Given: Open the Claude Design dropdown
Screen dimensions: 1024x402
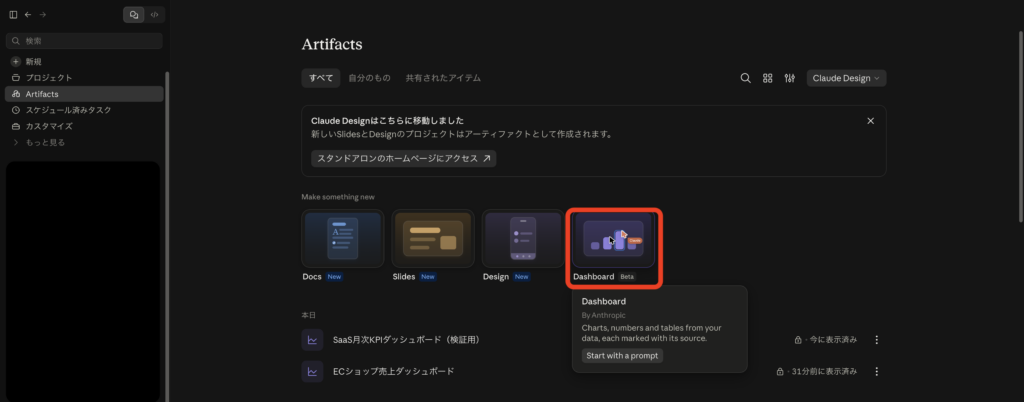Looking at the screenshot, I should pyautogui.click(x=846, y=78).
